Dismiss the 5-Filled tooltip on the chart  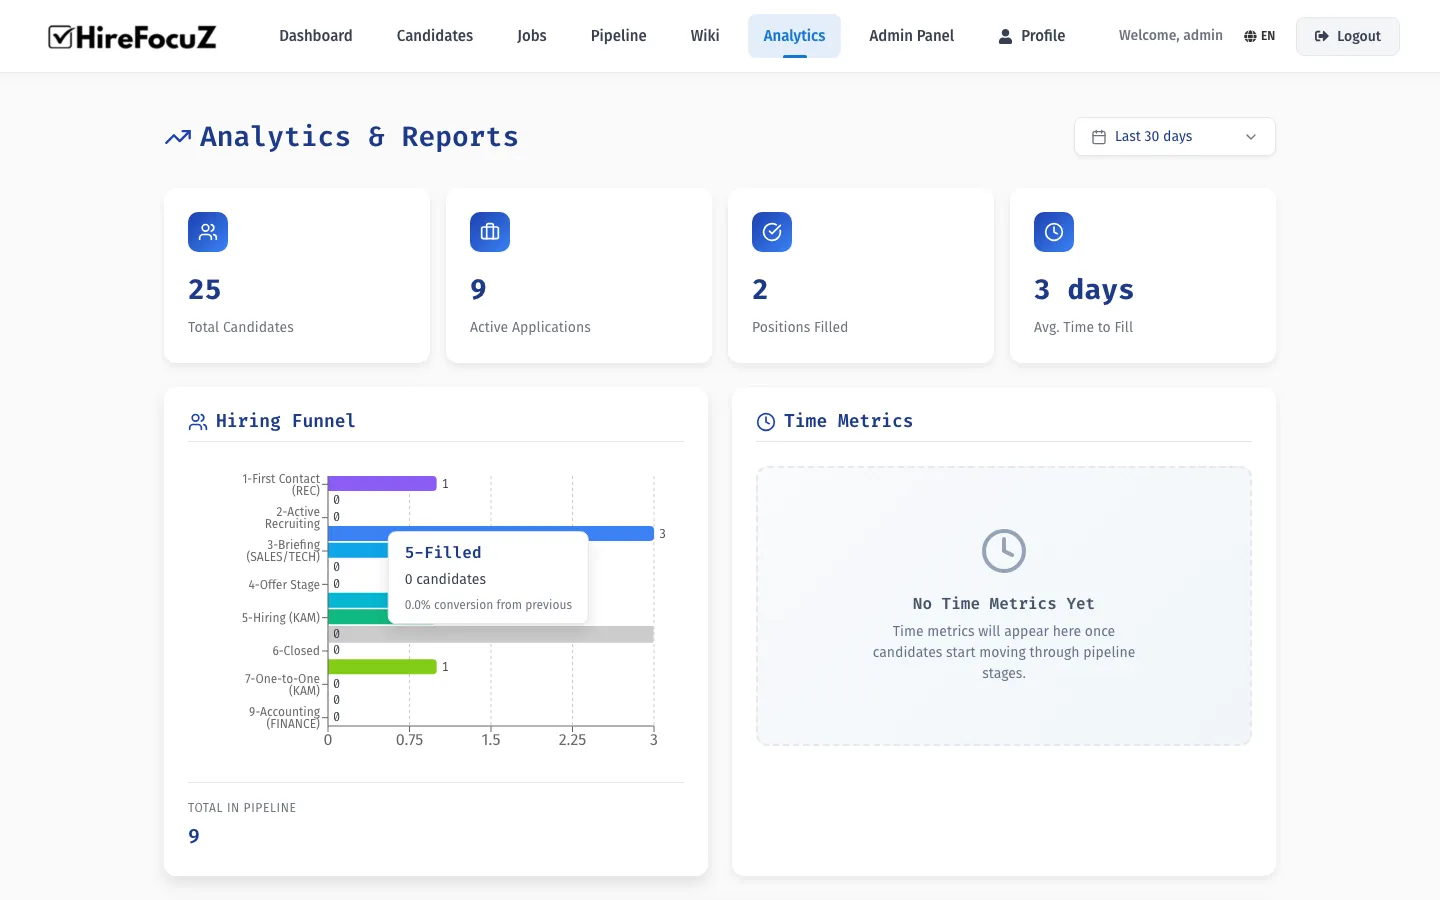[488, 577]
